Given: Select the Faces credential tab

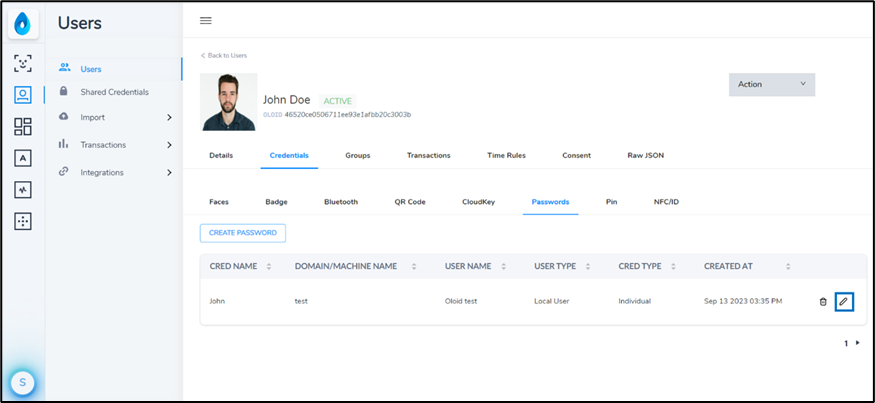Looking at the screenshot, I should pos(219,202).
